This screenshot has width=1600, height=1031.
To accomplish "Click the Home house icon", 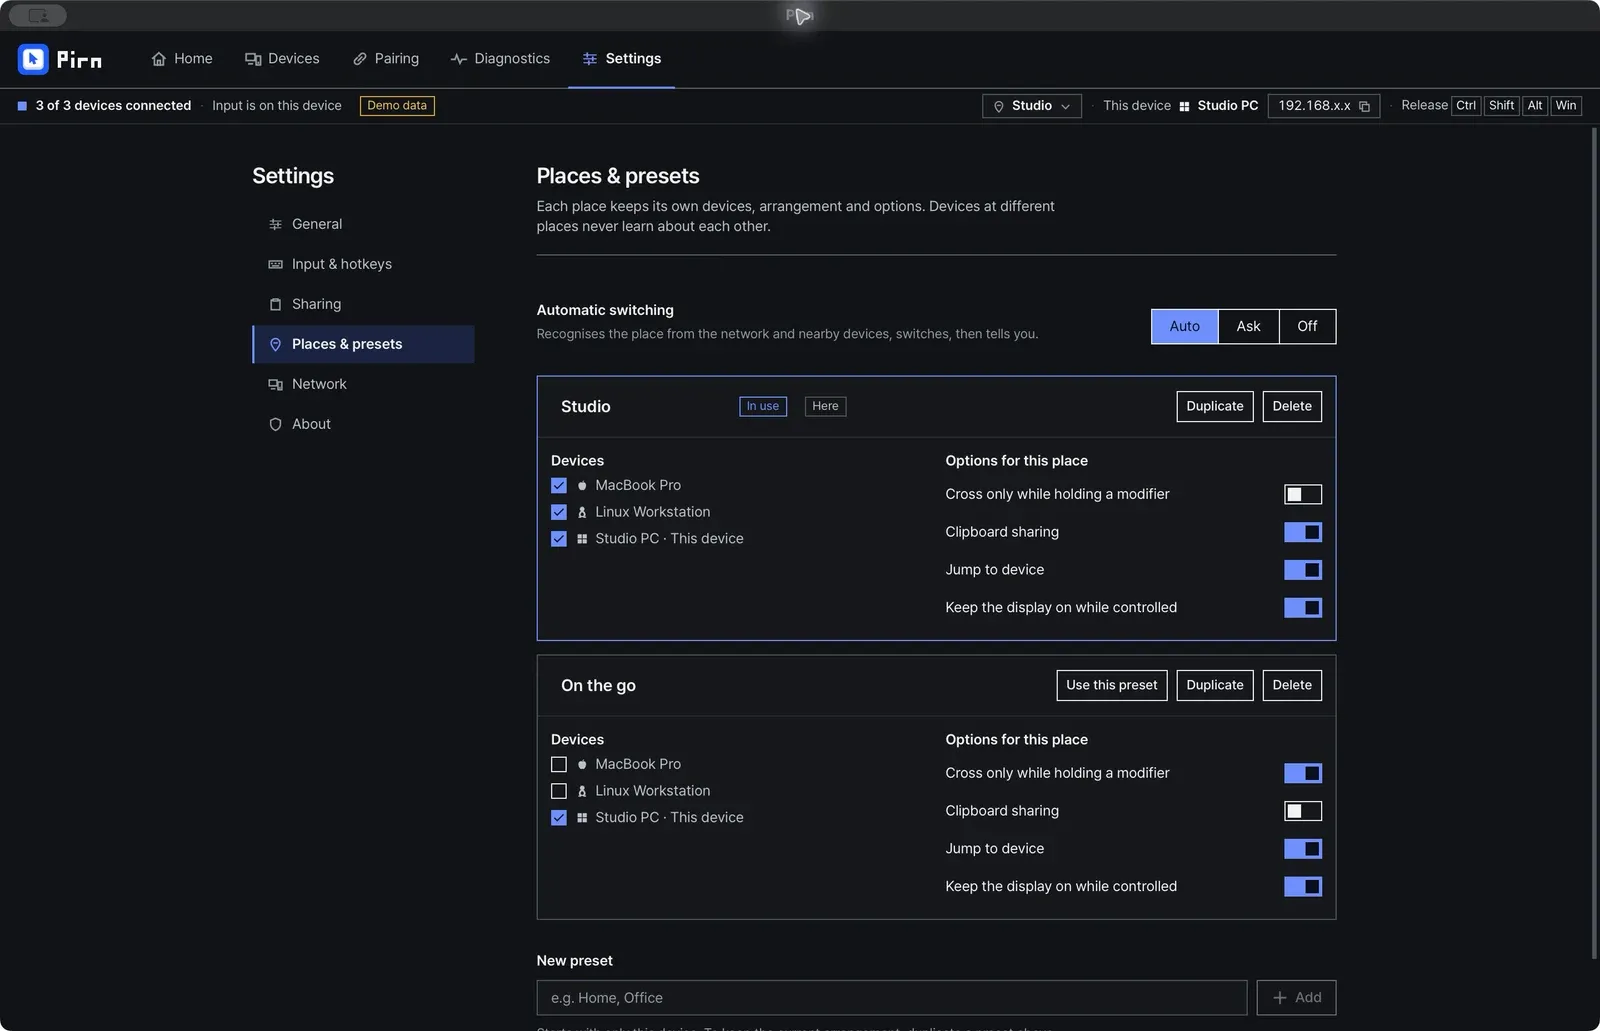I will pyautogui.click(x=159, y=59).
